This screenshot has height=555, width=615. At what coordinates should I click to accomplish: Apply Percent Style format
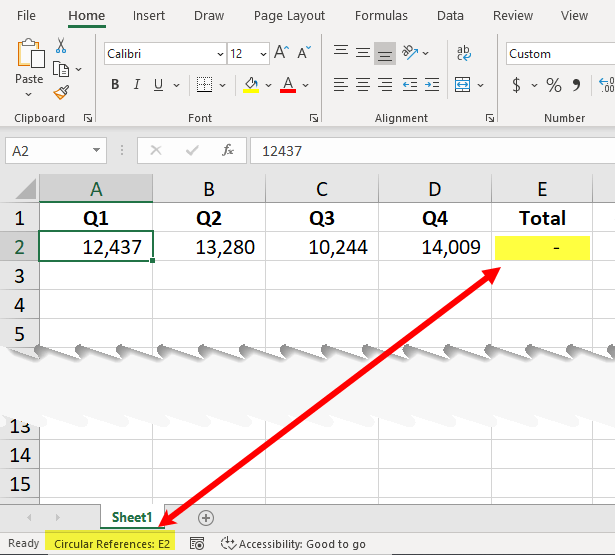pos(553,85)
